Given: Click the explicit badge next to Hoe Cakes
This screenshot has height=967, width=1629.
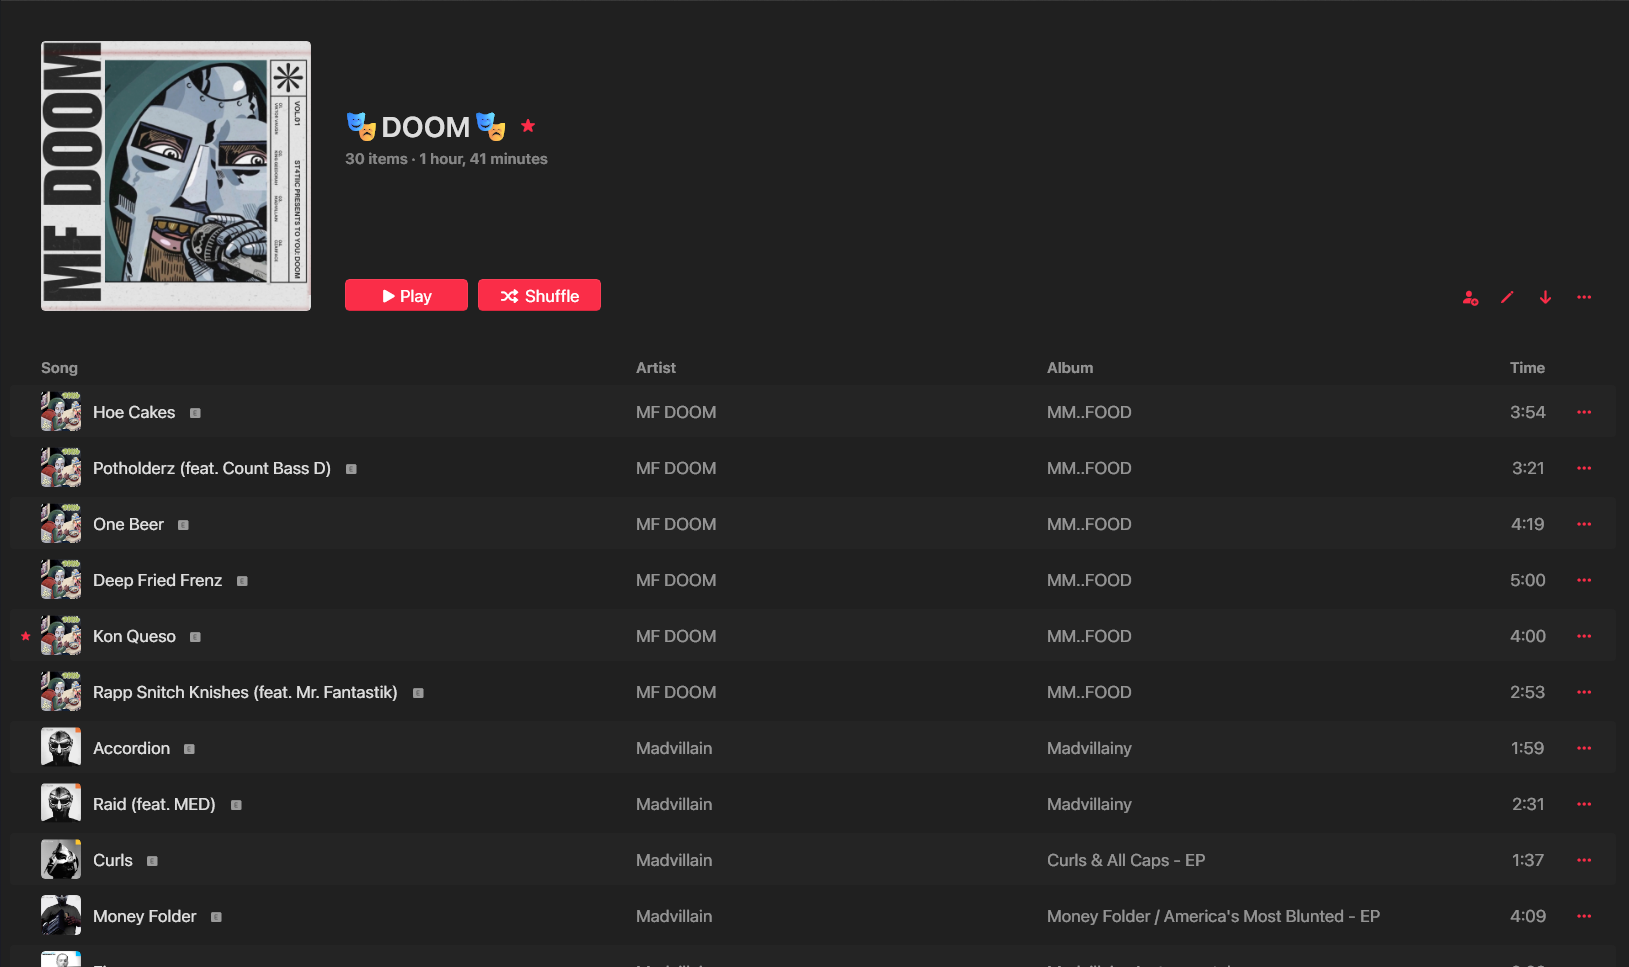Looking at the screenshot, I should point(195,413).
